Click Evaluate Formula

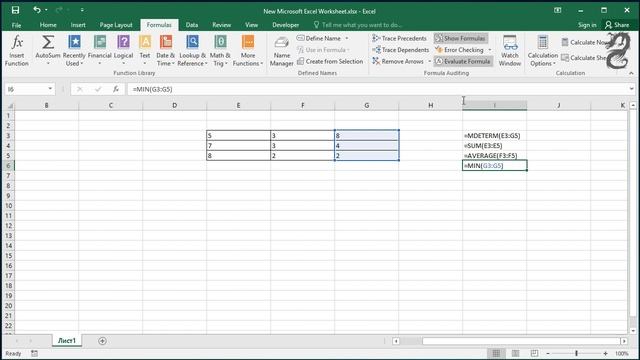(x=462, y=61)
